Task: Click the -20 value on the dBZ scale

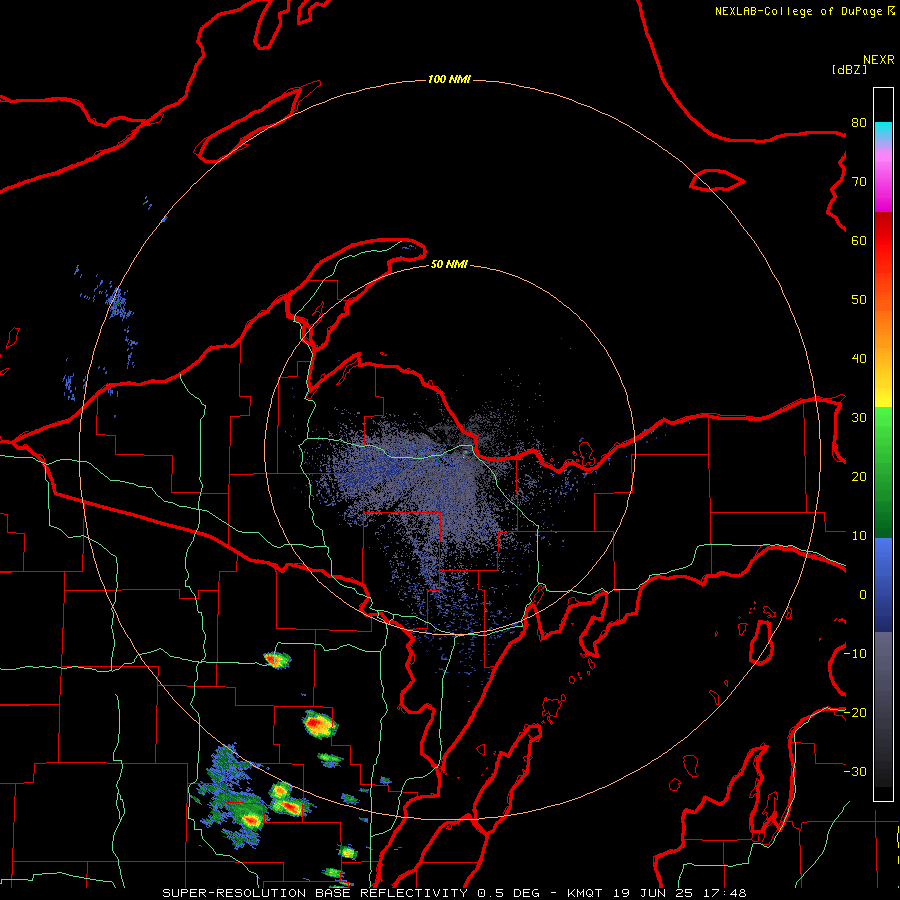Action: tap(855, 713)
